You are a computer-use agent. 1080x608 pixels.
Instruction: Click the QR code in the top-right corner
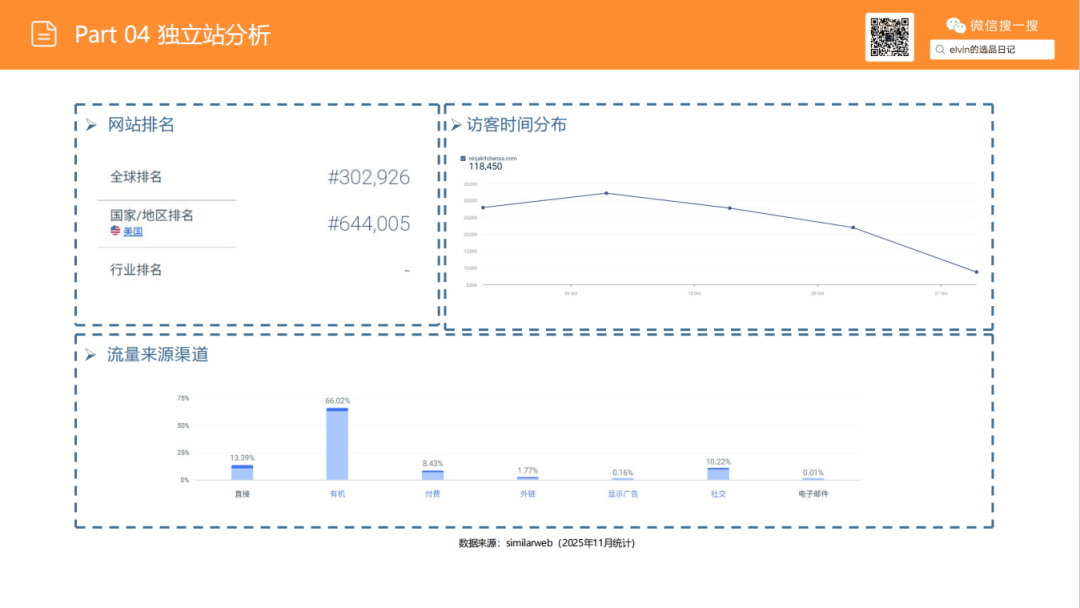(889, 37)
